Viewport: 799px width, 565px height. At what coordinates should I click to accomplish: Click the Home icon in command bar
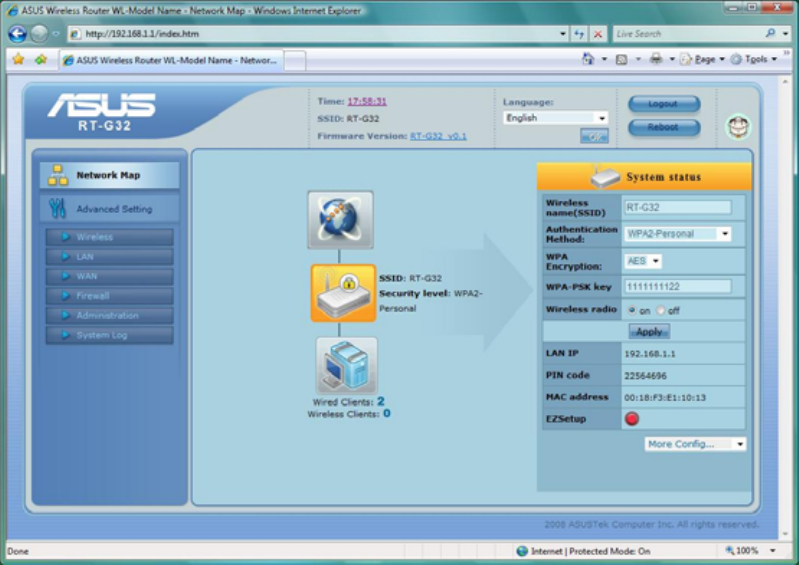pos(588,59)
